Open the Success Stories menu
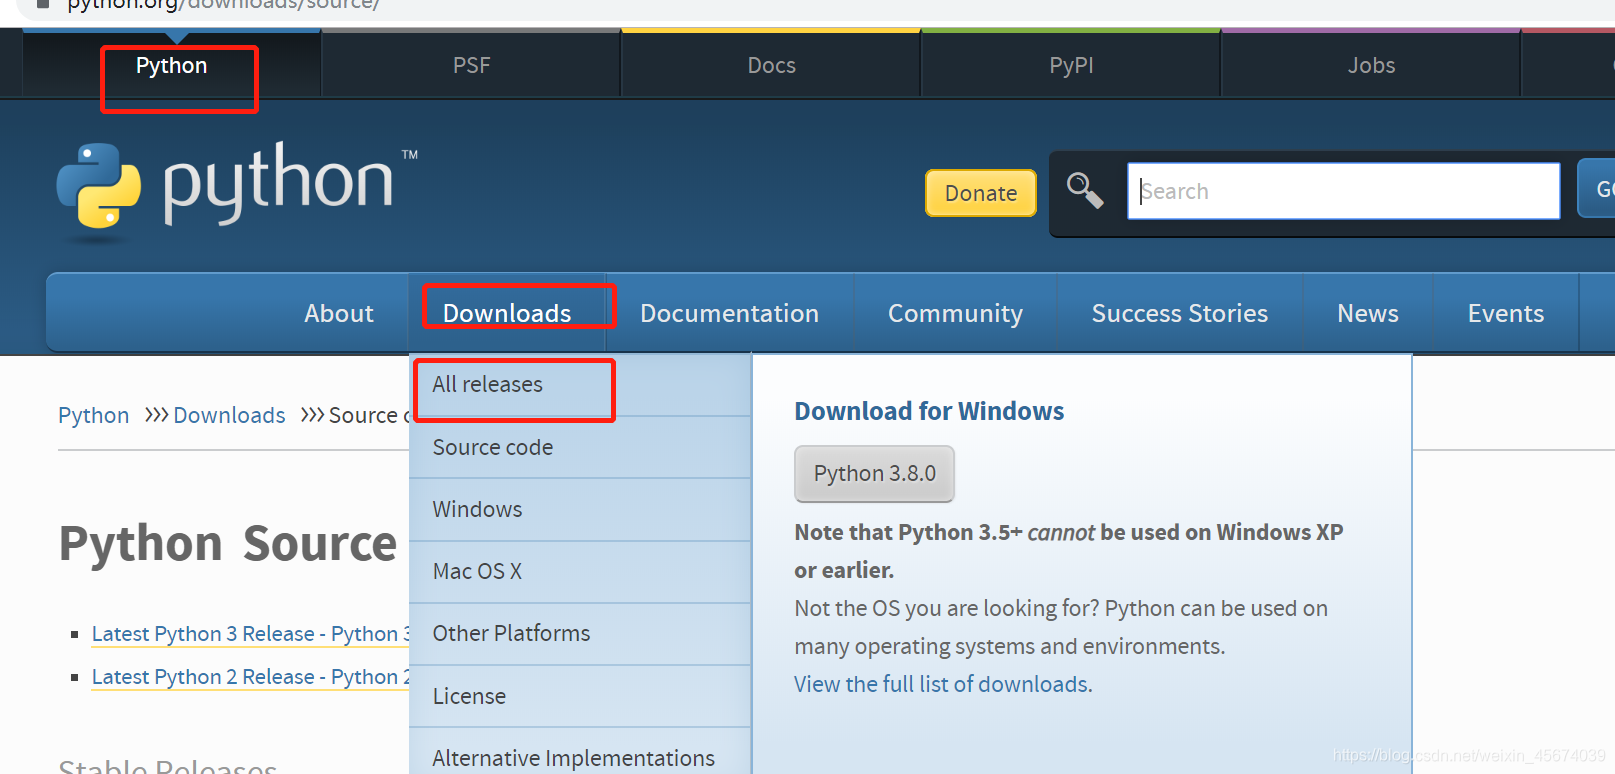 [x=1180, y=313]
